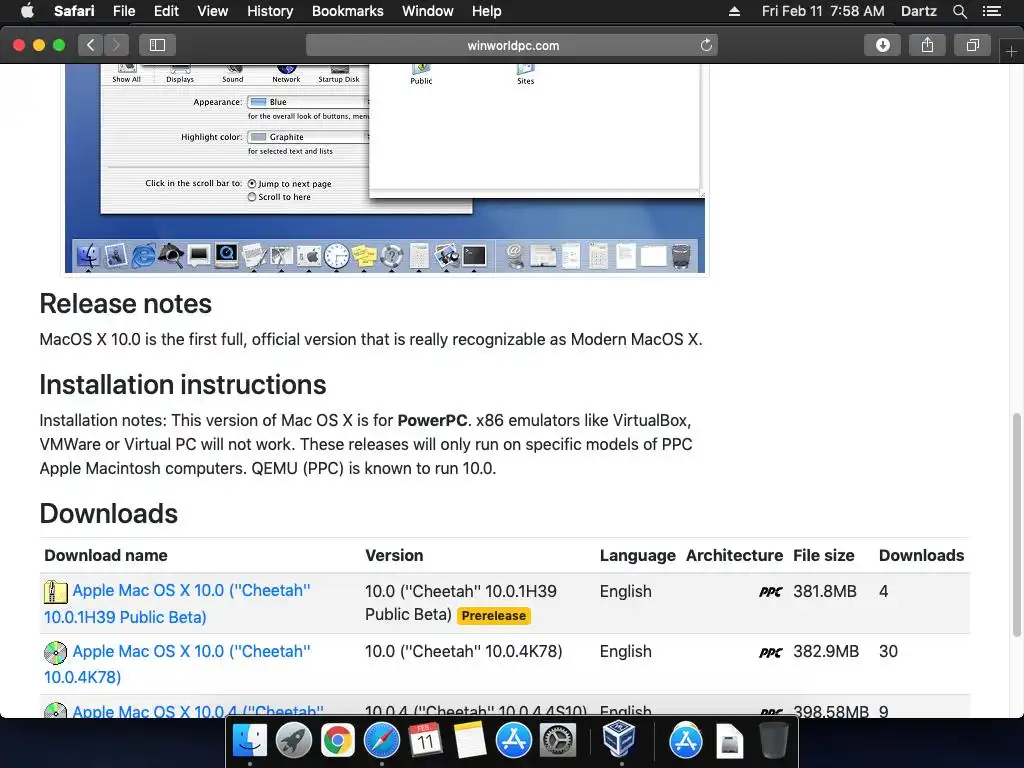This screenshot has height=768, width=1024.
Task: Click the Prerelease badge
Action: click(x=494, y=615)
